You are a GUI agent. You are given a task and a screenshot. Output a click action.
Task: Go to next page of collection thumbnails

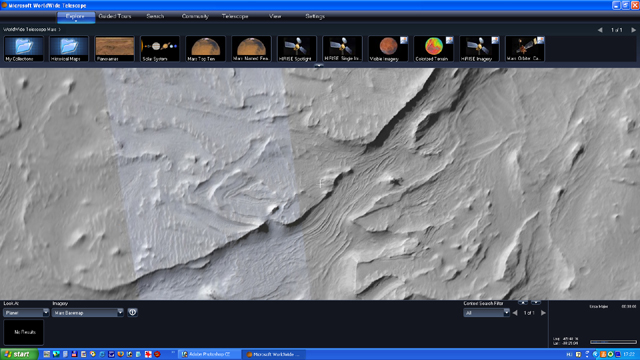(633, 30)
